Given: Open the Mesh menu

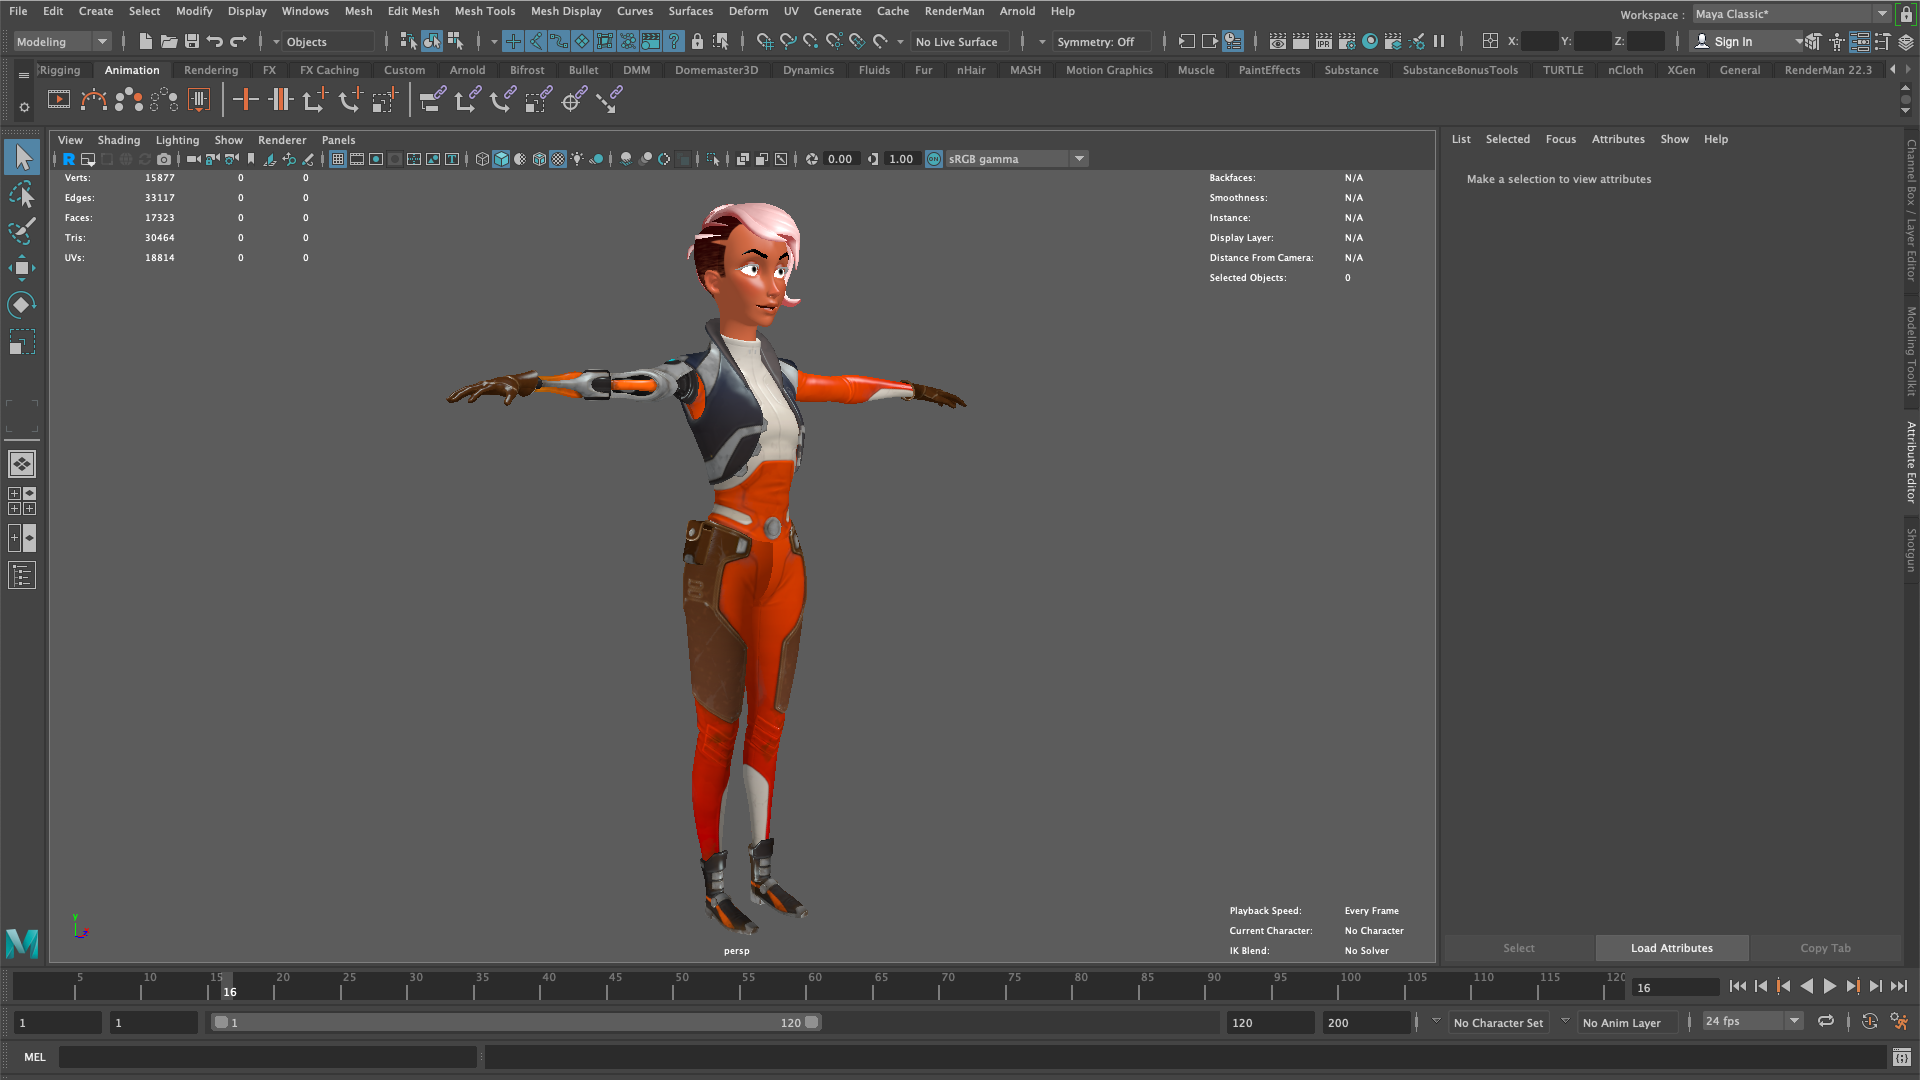Looking at the screenshot, I should 358,11.
